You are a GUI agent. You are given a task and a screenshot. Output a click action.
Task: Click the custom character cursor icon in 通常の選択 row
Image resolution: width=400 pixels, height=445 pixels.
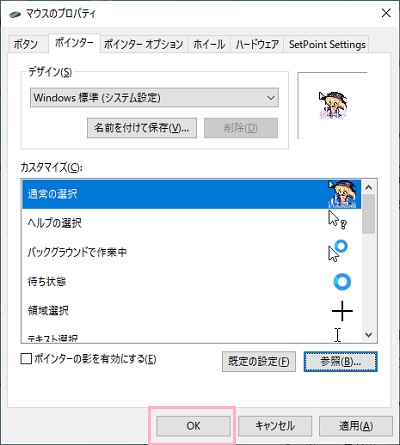coord(343,194)
